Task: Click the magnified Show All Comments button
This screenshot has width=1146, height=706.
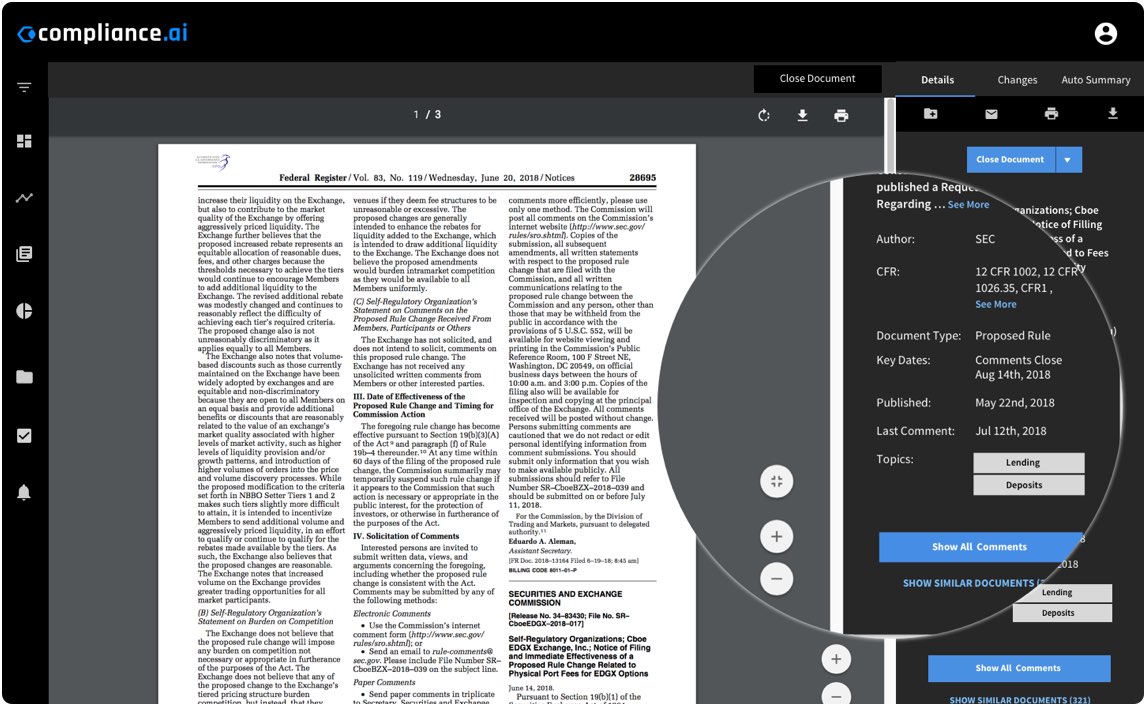Action: coord(979,547)
